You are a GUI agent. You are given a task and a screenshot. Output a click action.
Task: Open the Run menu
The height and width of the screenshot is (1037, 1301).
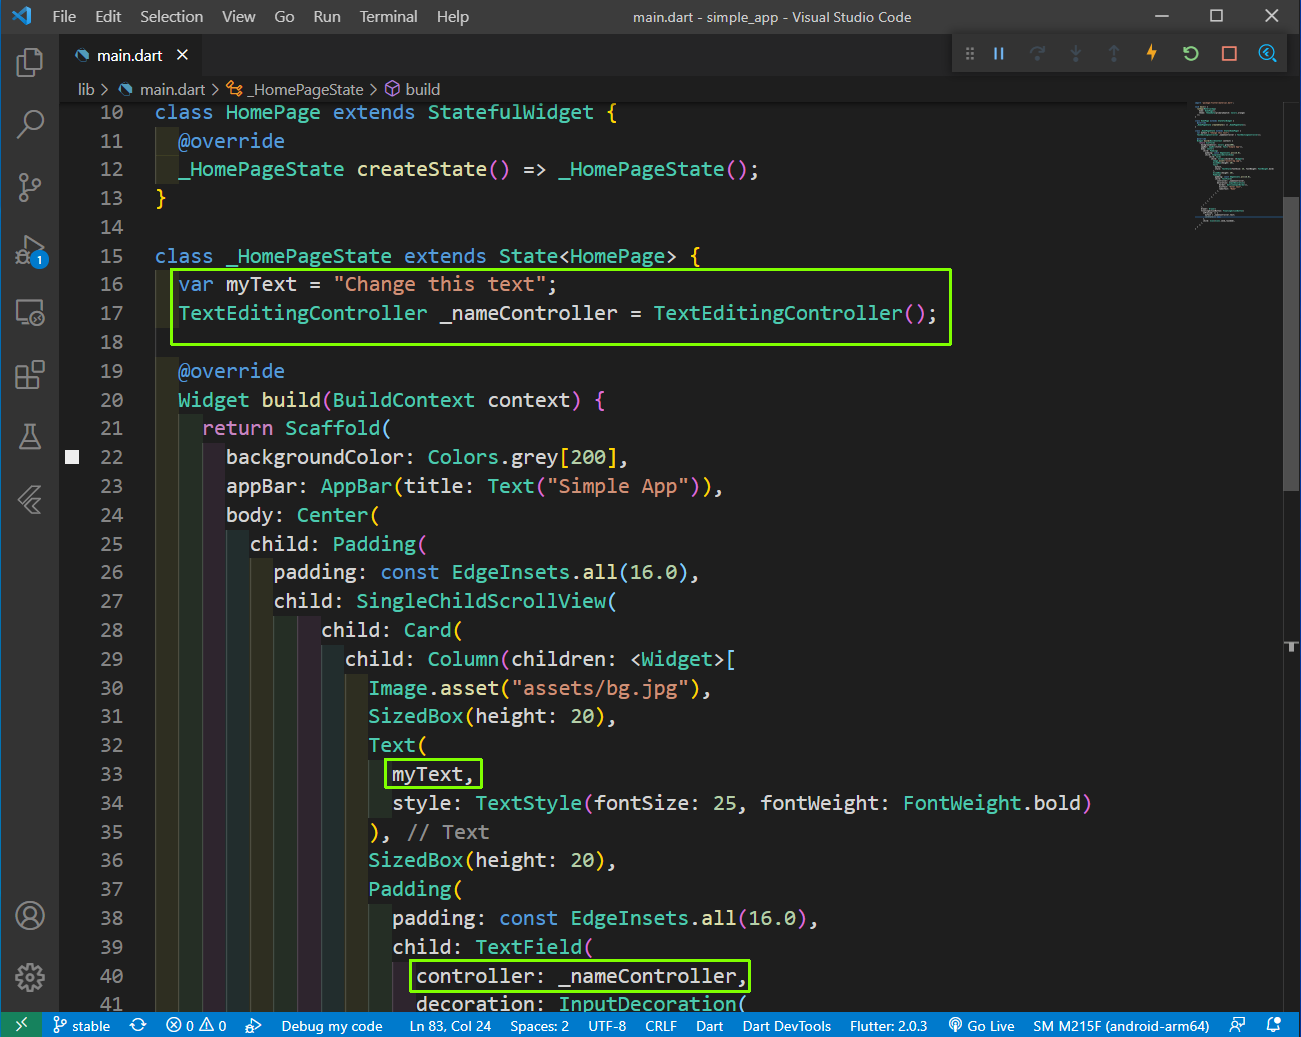coord(327,17)
